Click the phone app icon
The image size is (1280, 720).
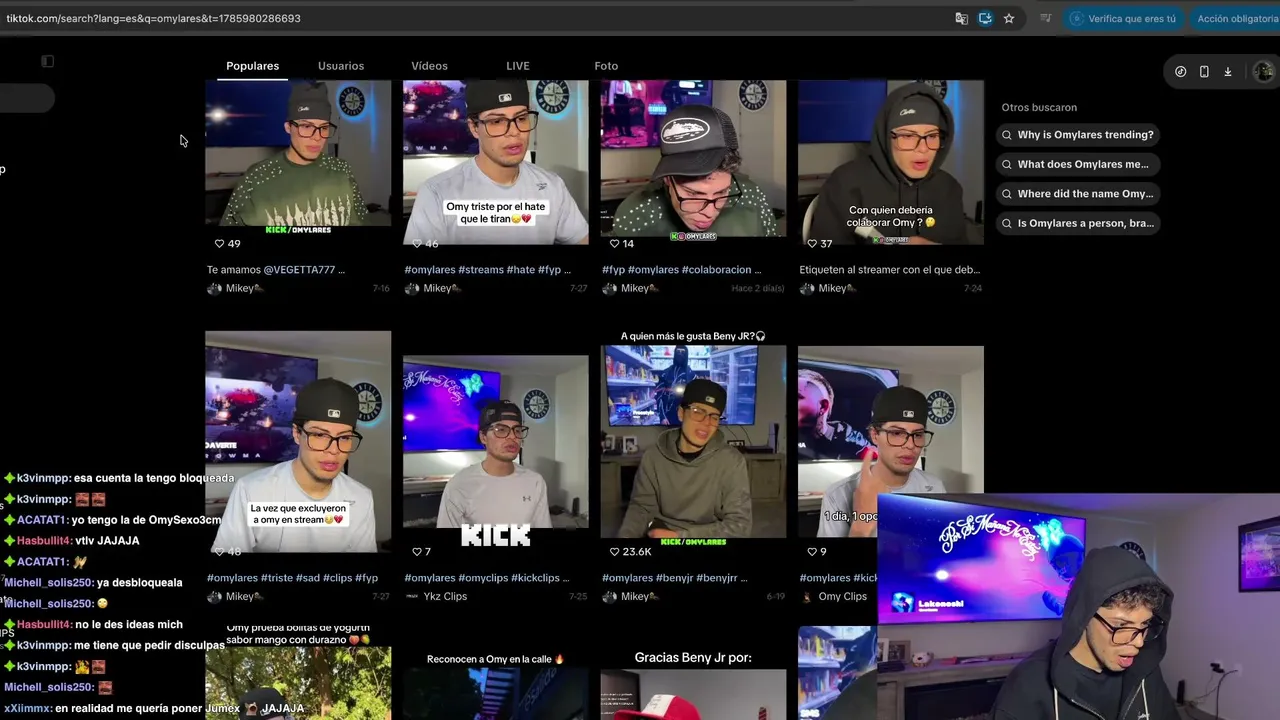click(x=1204, y=72)
